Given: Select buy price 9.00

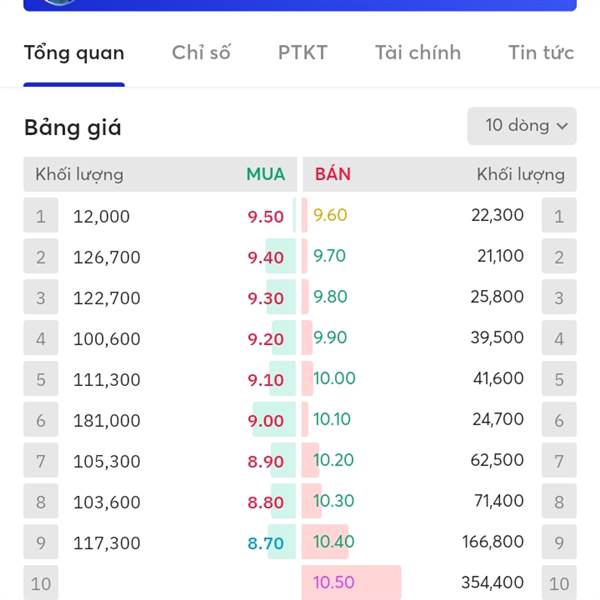Looking at the screenshot, I should (266, 421).
